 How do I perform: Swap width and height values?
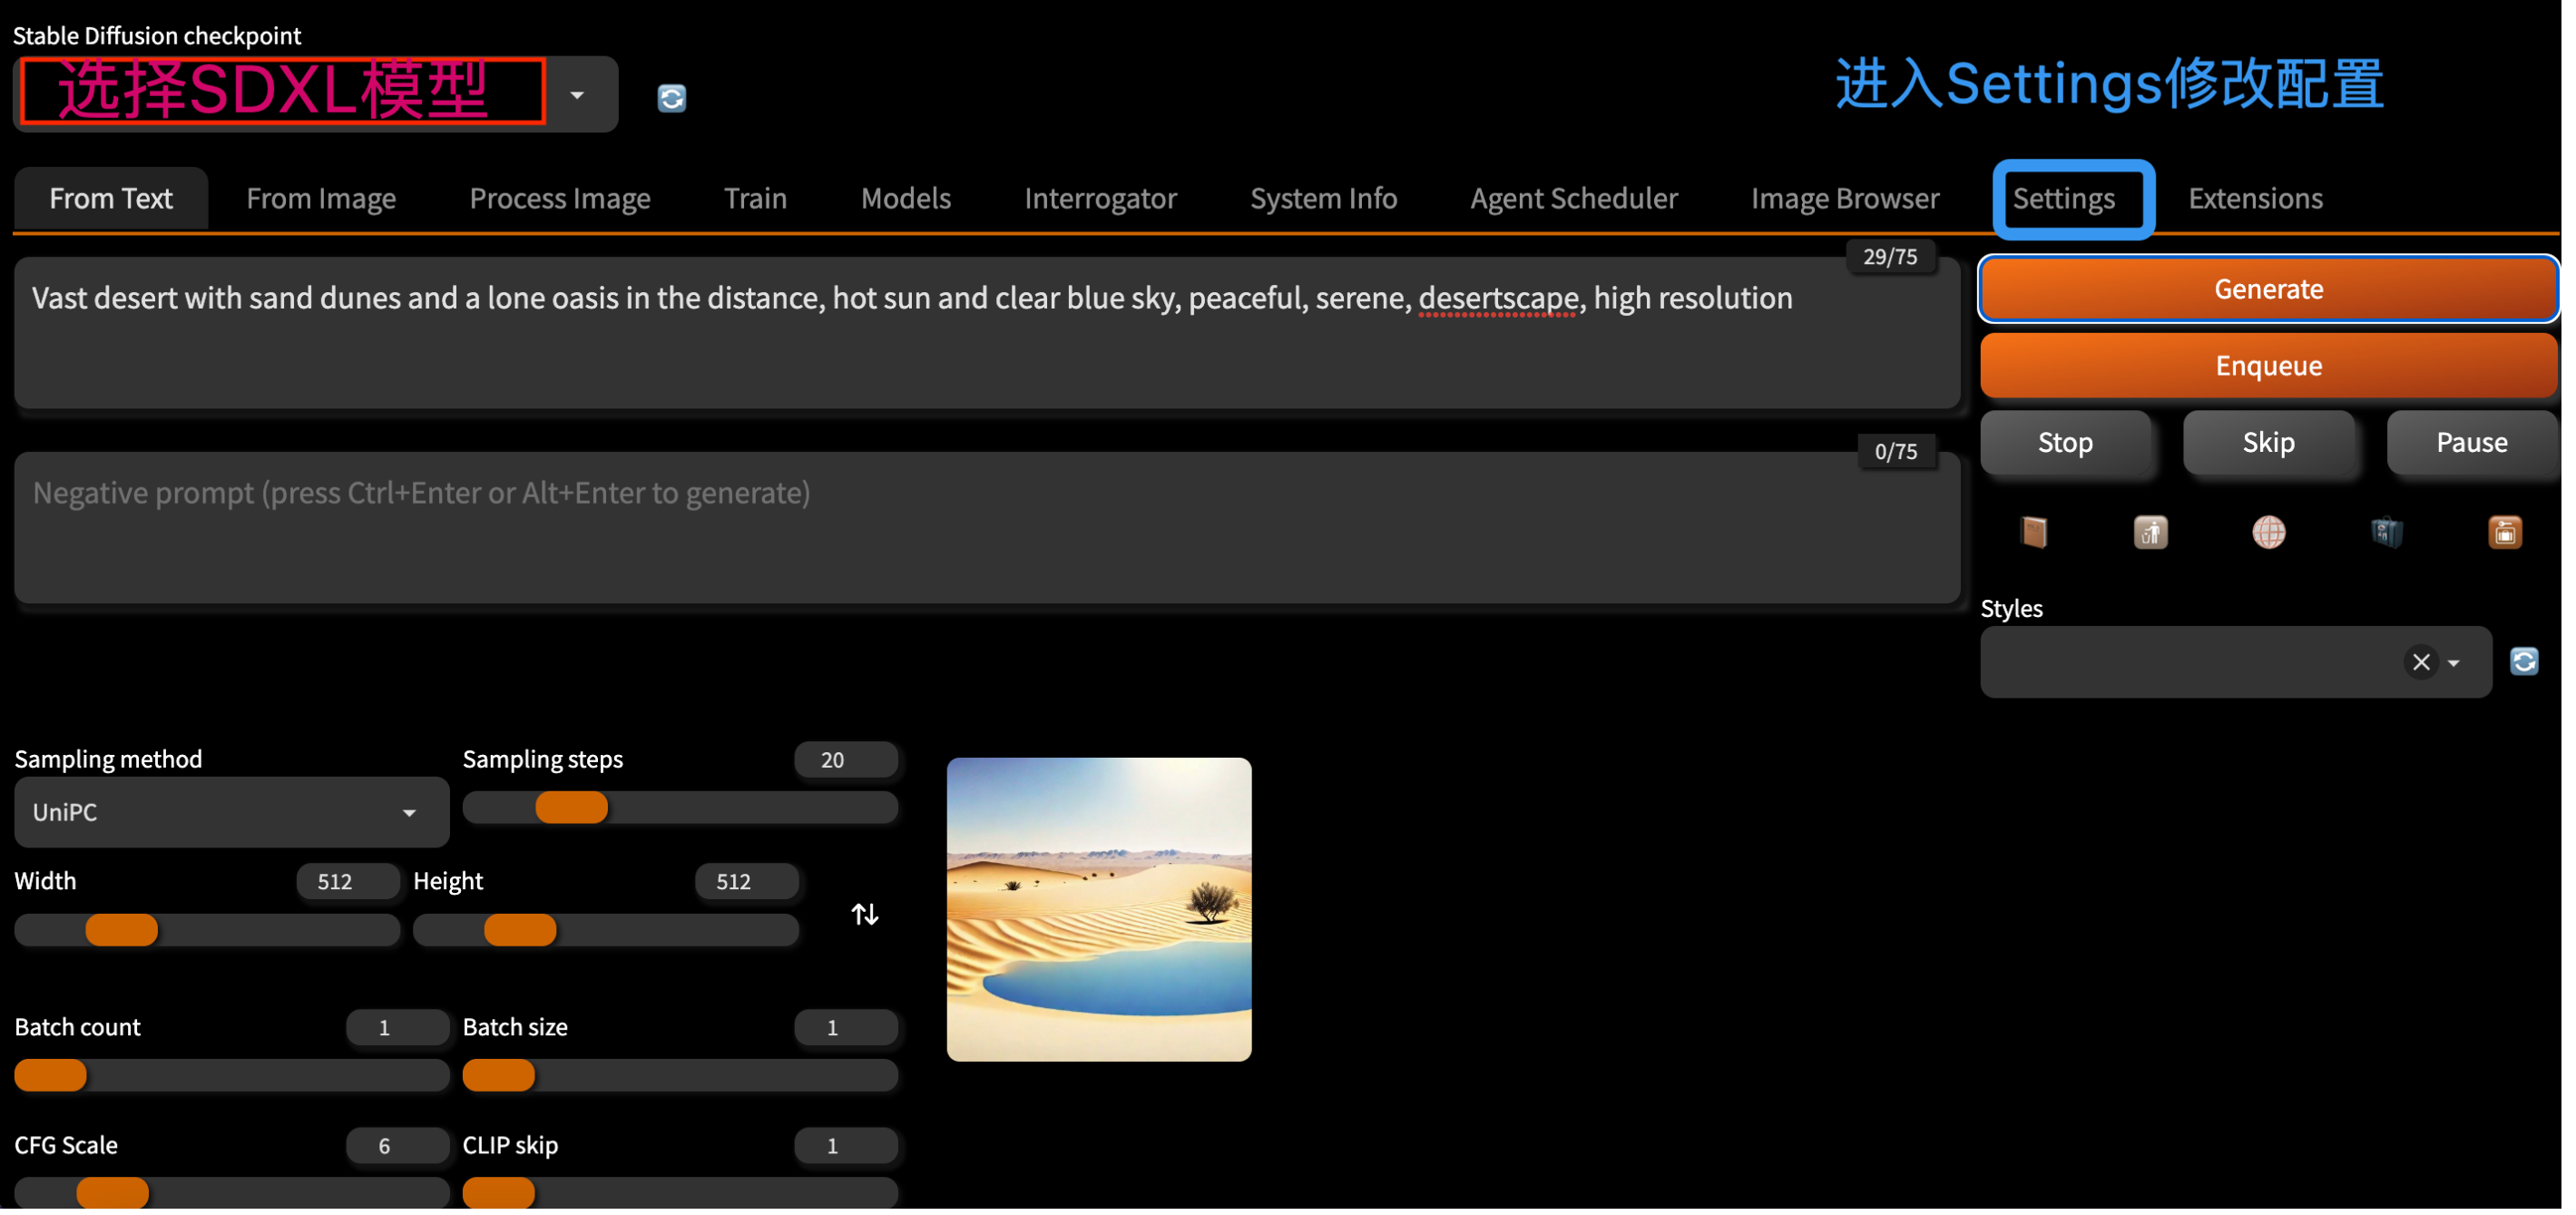coord(865,914)
